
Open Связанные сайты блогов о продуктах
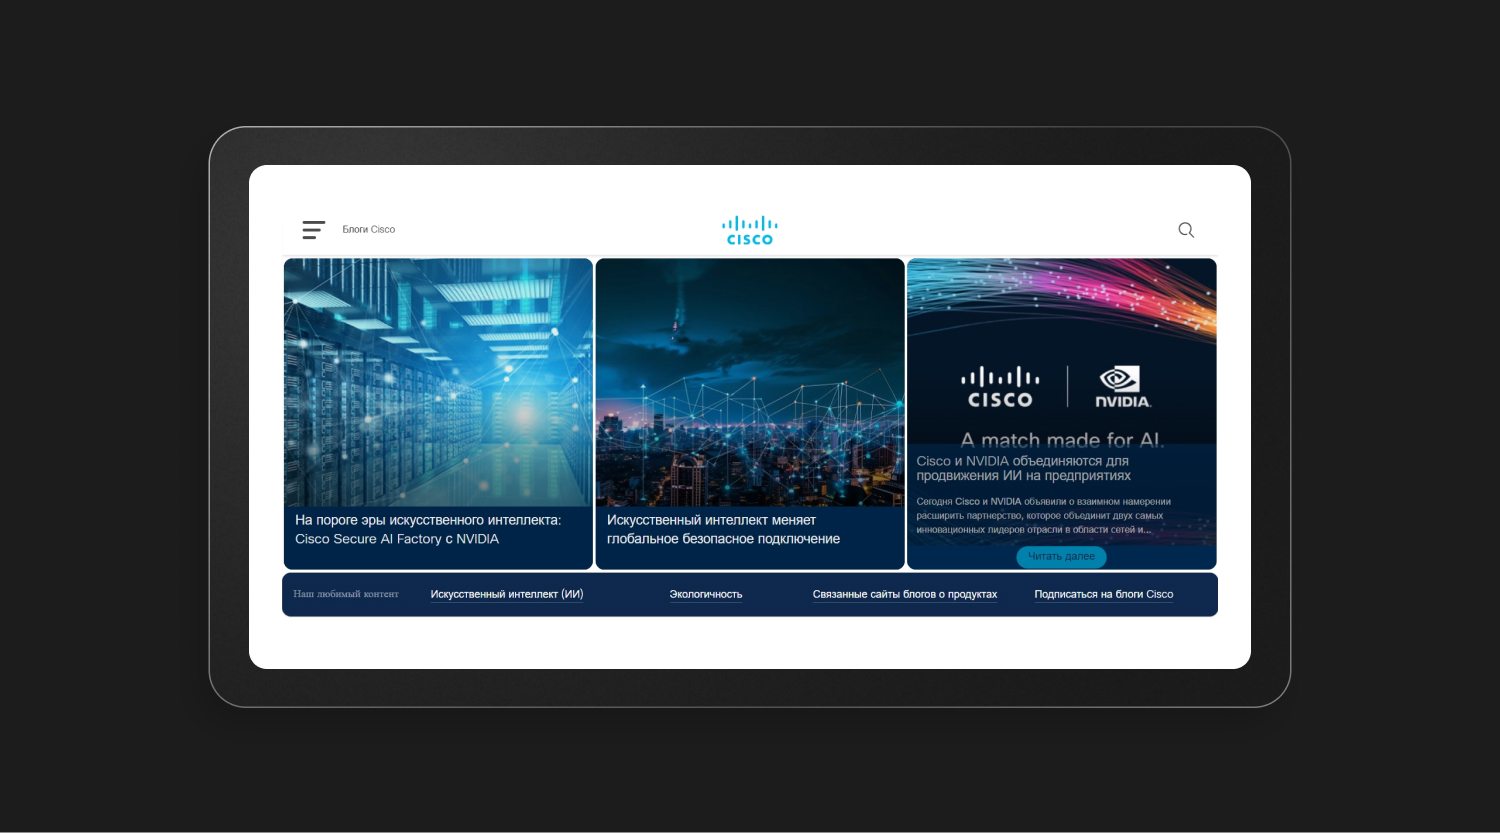click(905, 594)
